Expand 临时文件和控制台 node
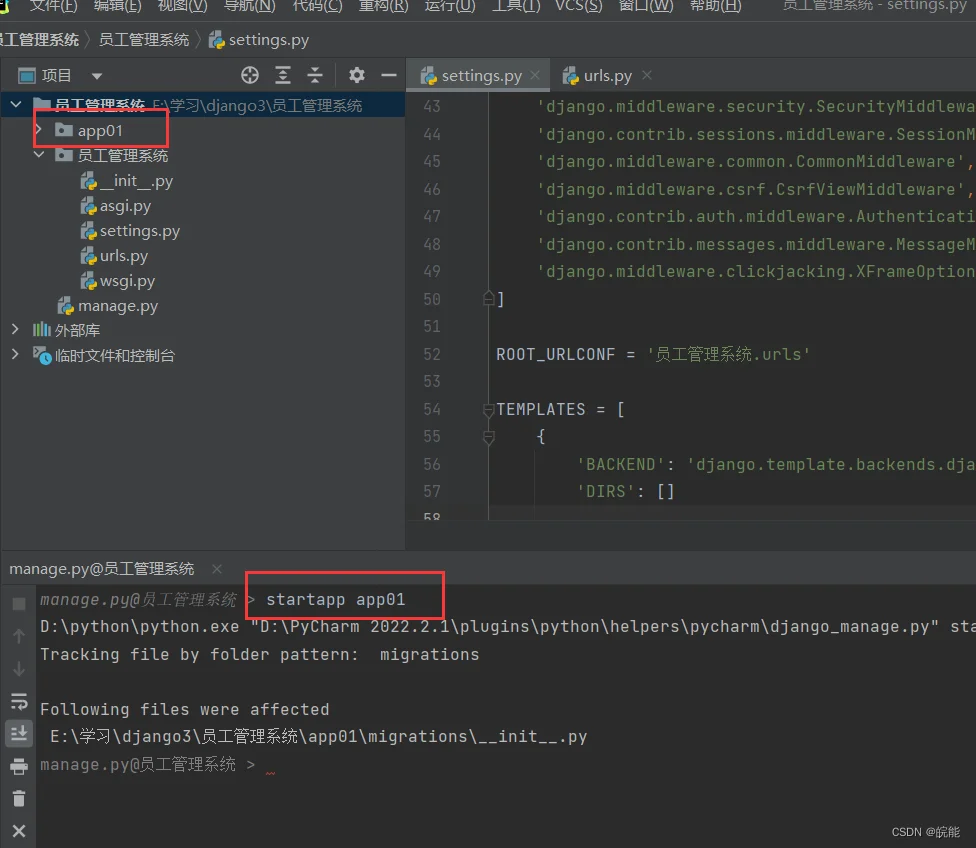976x848 pixels. tap(16, 355)
